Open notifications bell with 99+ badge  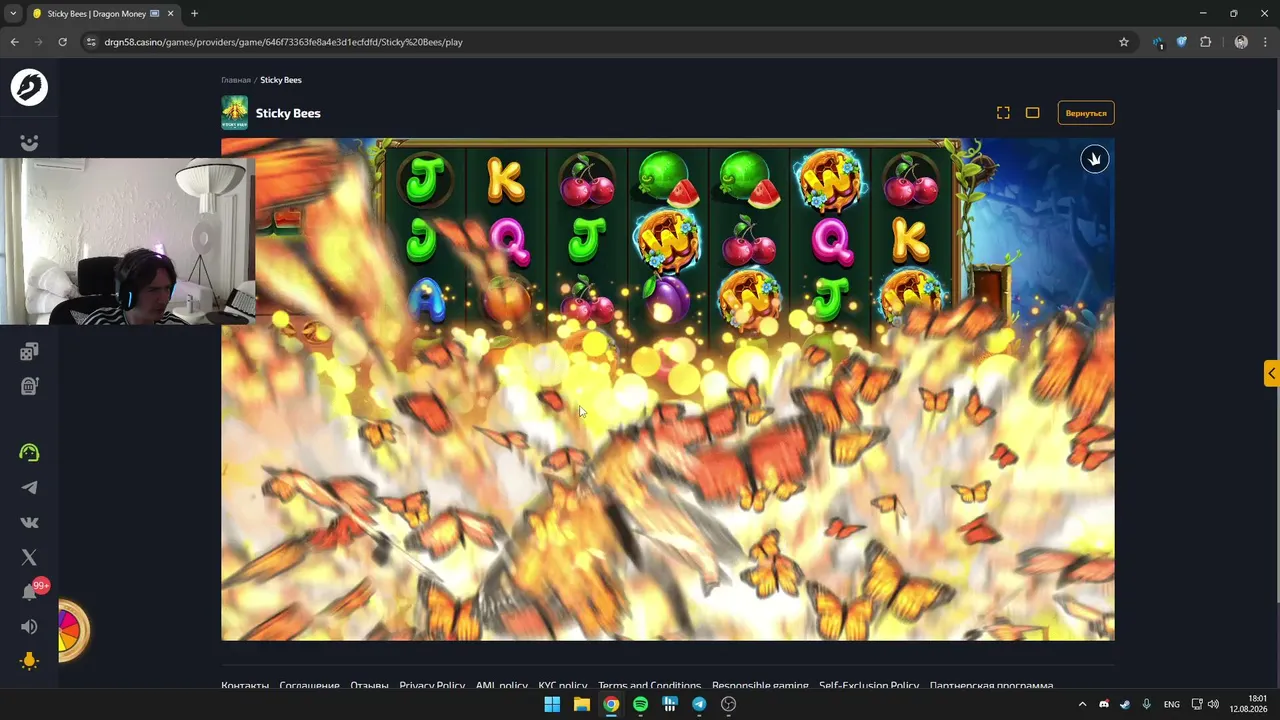pyautogui.click(x=30, y=591)
